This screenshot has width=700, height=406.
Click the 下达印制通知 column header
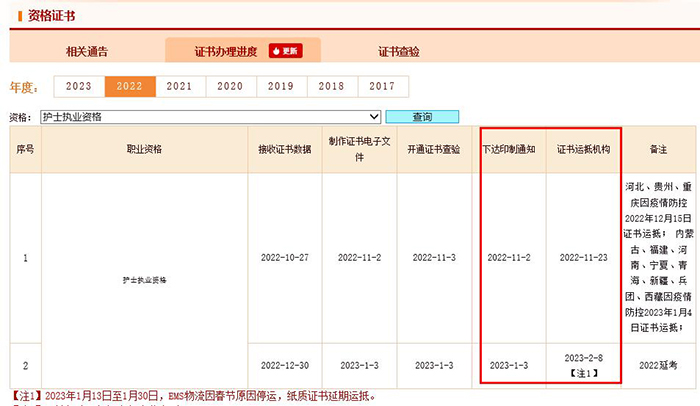click(x=509, y=149)
